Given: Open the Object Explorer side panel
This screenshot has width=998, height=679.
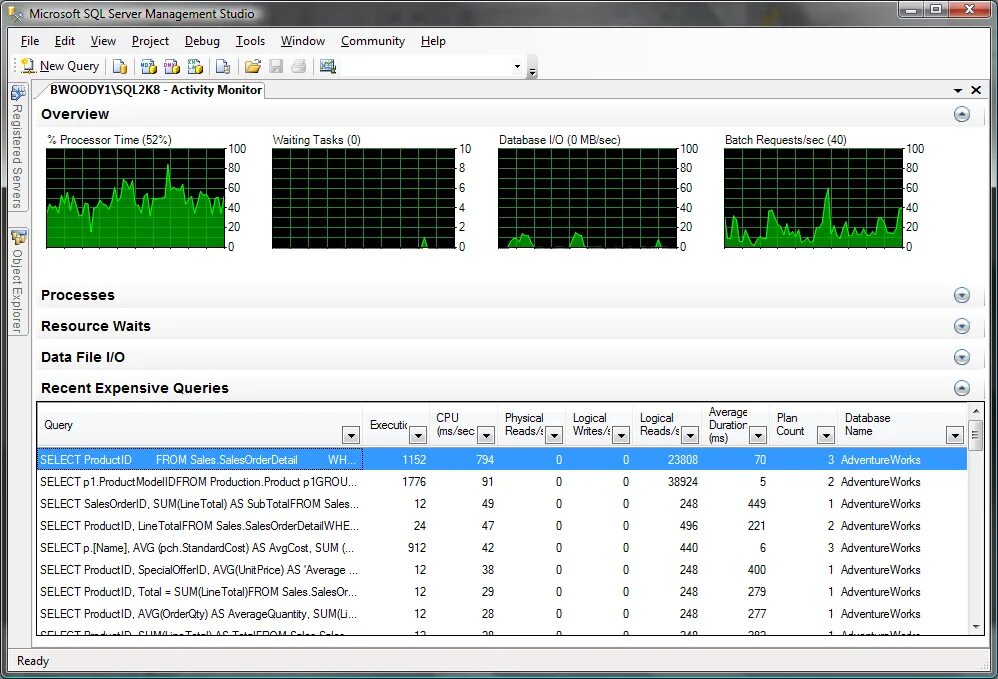Looking at the screenshot, I should click(x=18, y=282).
